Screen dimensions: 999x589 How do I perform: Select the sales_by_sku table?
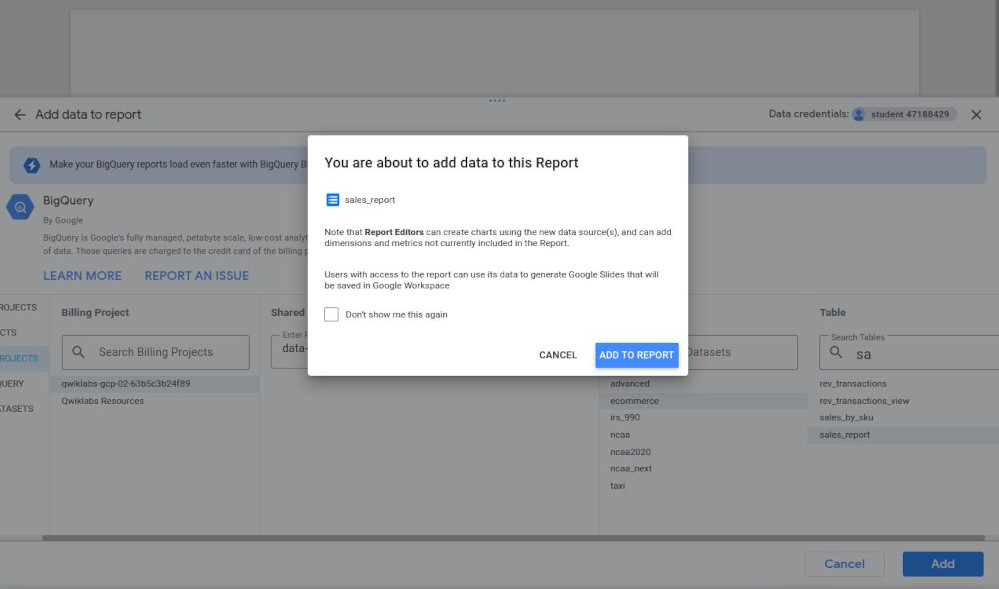pos(903,418)
